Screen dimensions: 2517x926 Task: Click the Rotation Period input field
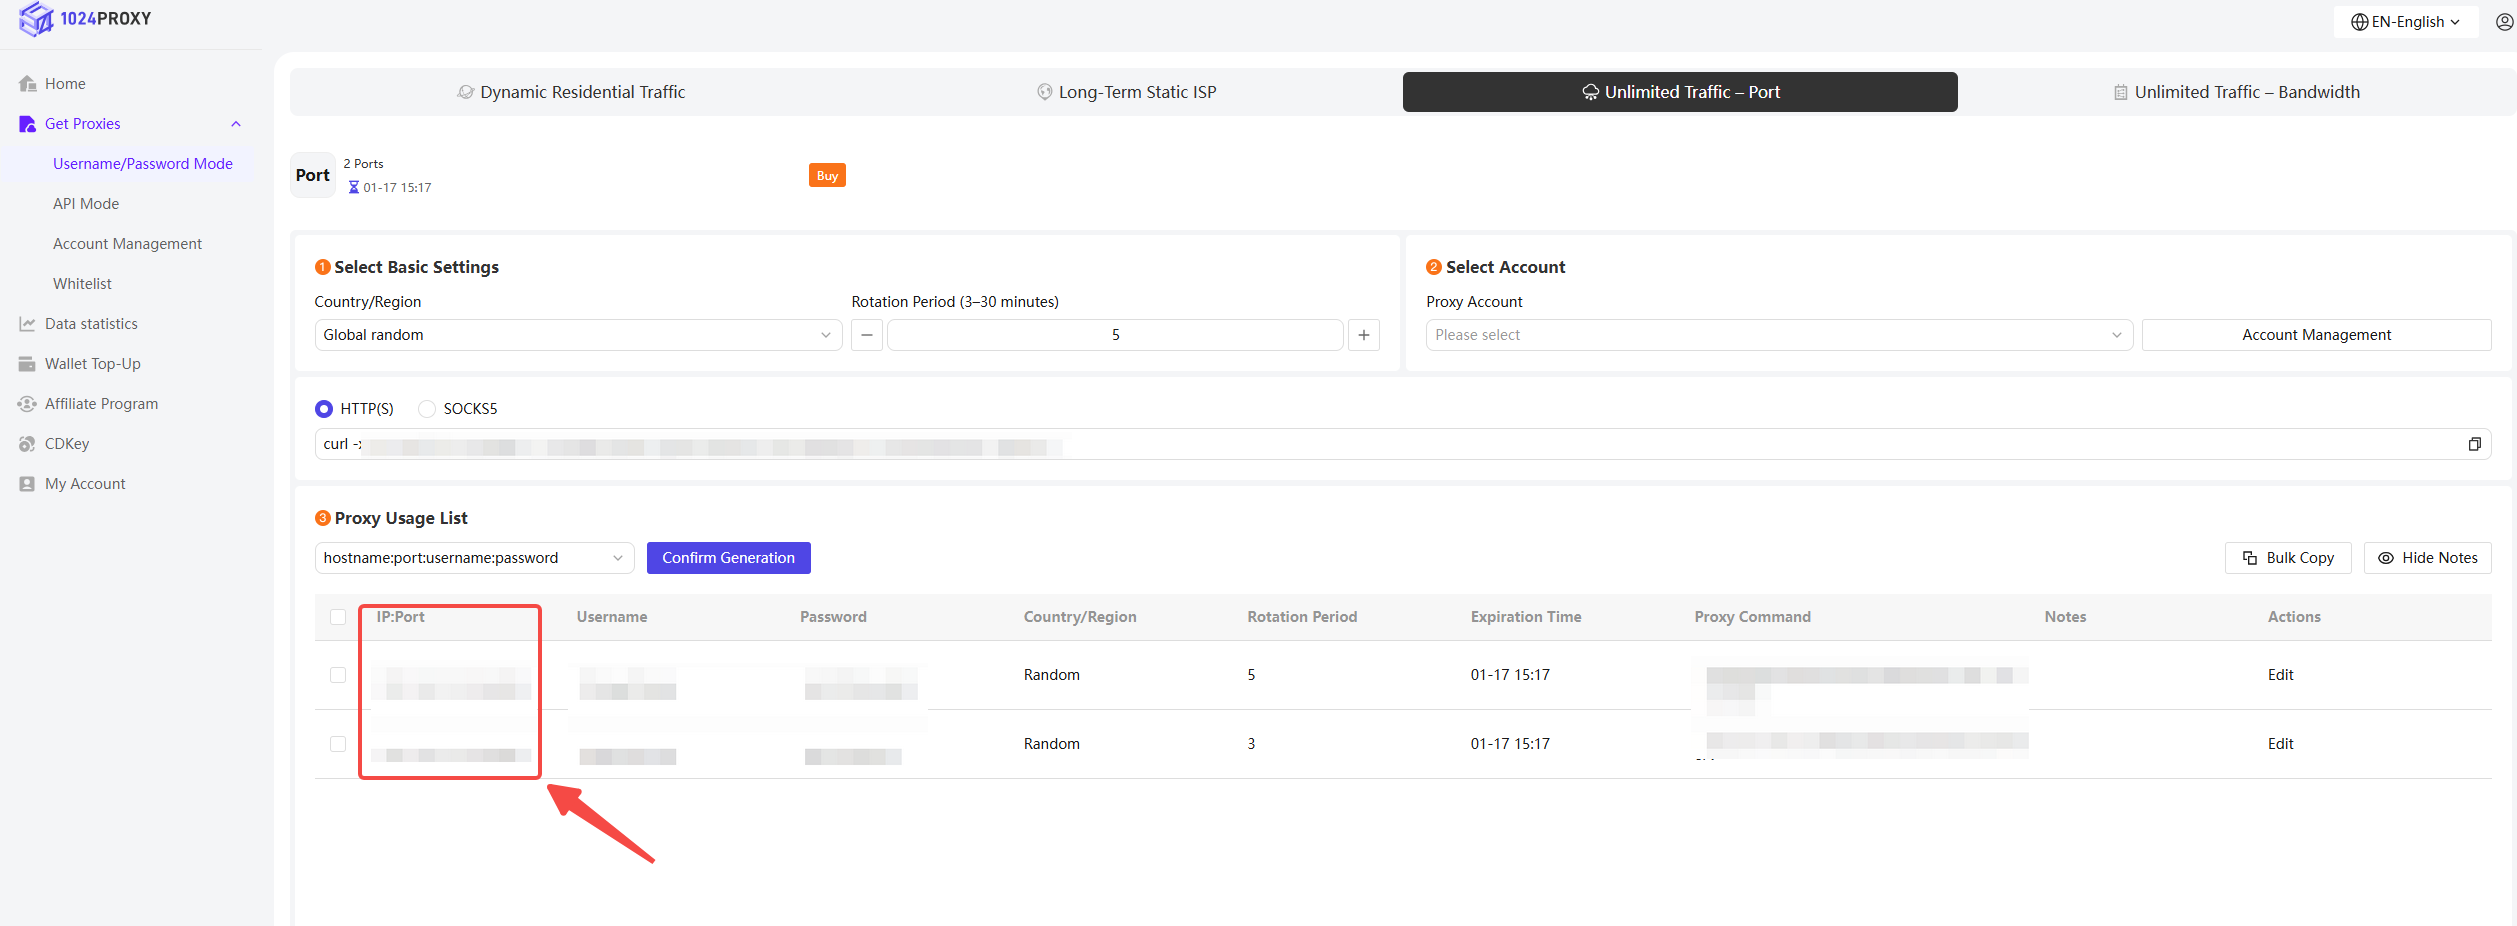click(1114, 335)
